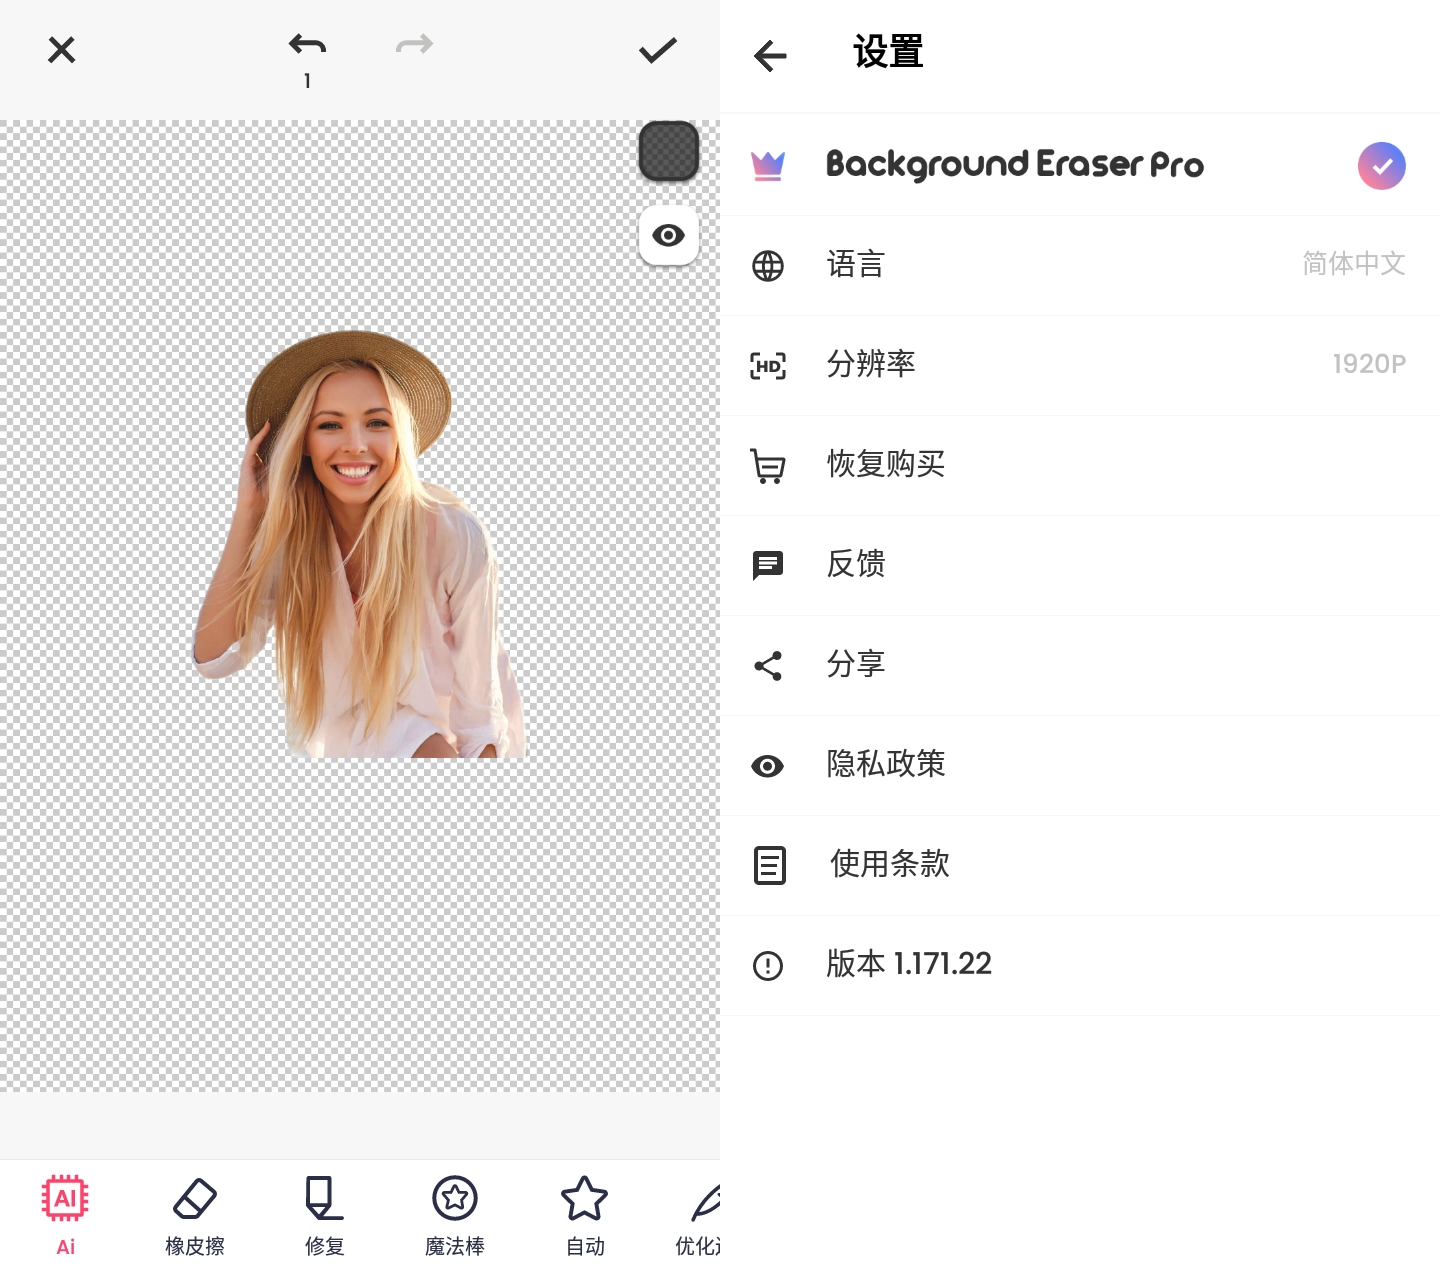Open the 隐私政策 privacy policy
This screenshot has width=1440, height=1280.
tap(1080, 765)
